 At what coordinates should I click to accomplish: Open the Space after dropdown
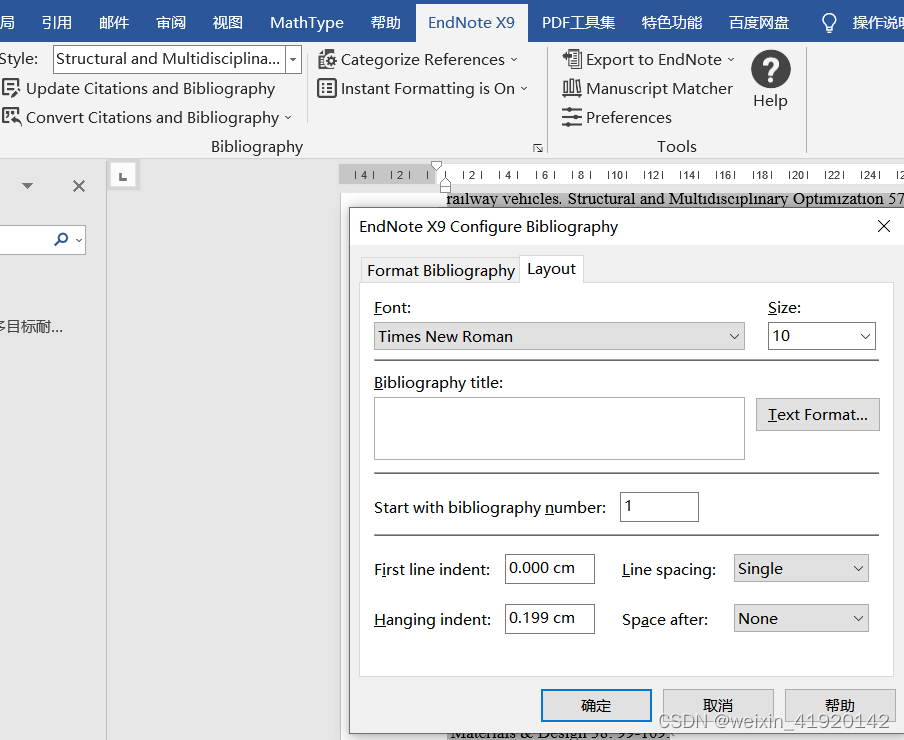point(801,618)
